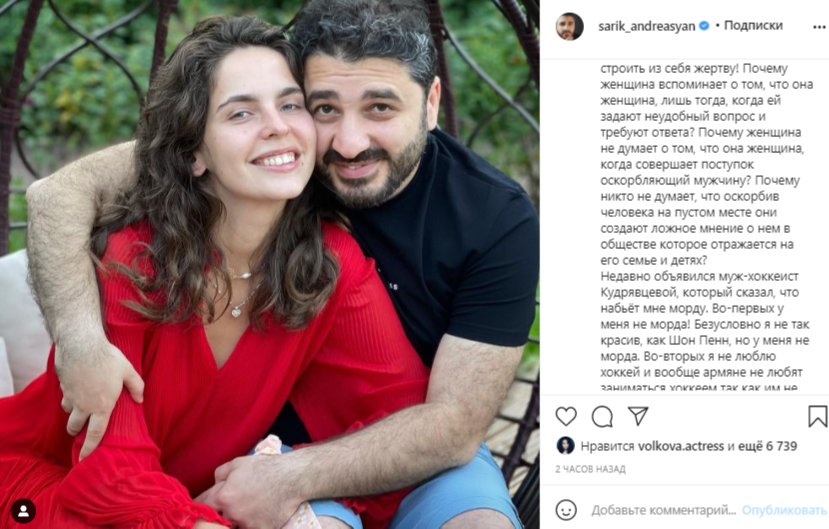Like the post with the heart icon
The width and height of the screenshot is (829, 529).
click(x=566, y=416)
